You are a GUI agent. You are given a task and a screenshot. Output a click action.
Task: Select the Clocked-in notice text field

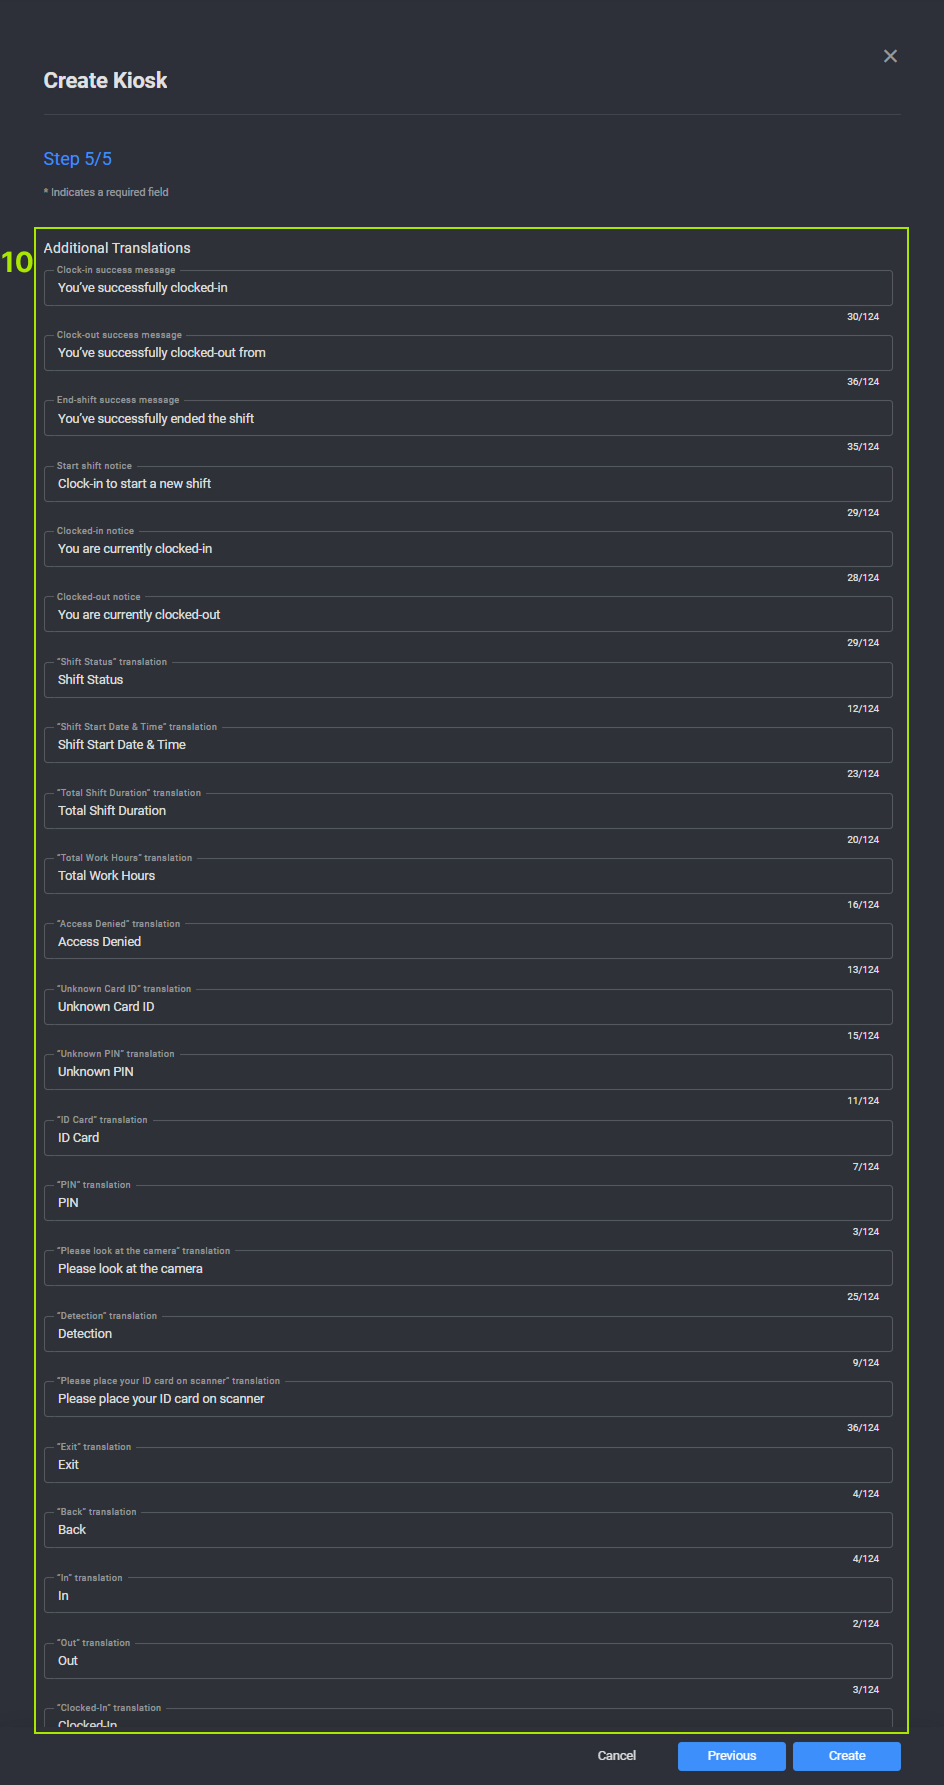coord(468,549)
